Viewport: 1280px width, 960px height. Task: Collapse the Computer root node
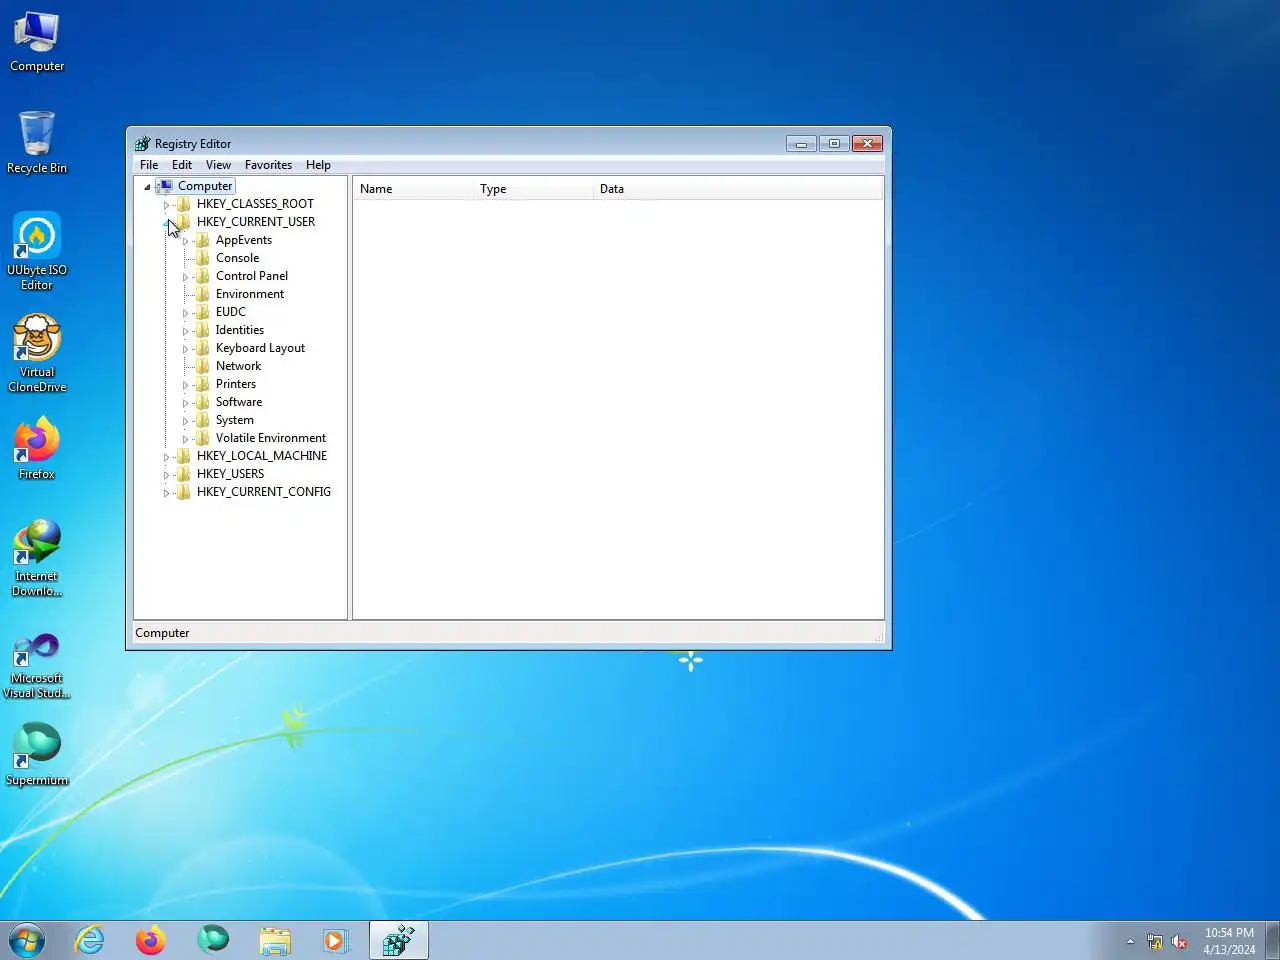pos(147,186)
